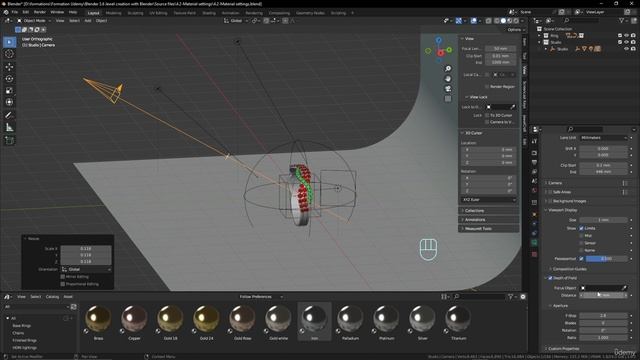
Task: Click the Resize Scale X field
Action: (86, 249)
